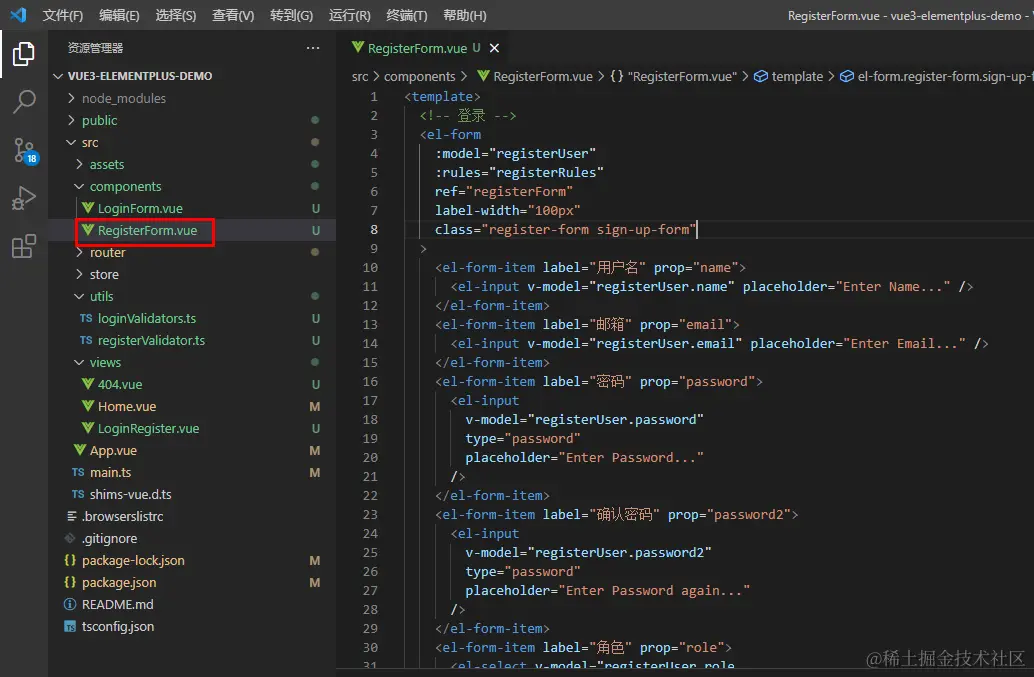Open the 选择(S) menu
Viewport: 1034px width, 677px height.
pos(175,15)
